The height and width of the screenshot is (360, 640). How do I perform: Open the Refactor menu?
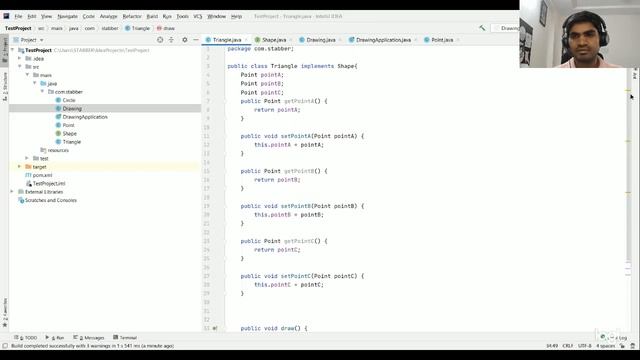(132, 16)
